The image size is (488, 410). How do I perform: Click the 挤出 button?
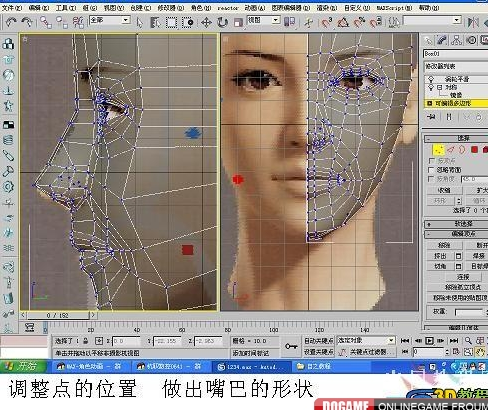[x=440, y=256]
